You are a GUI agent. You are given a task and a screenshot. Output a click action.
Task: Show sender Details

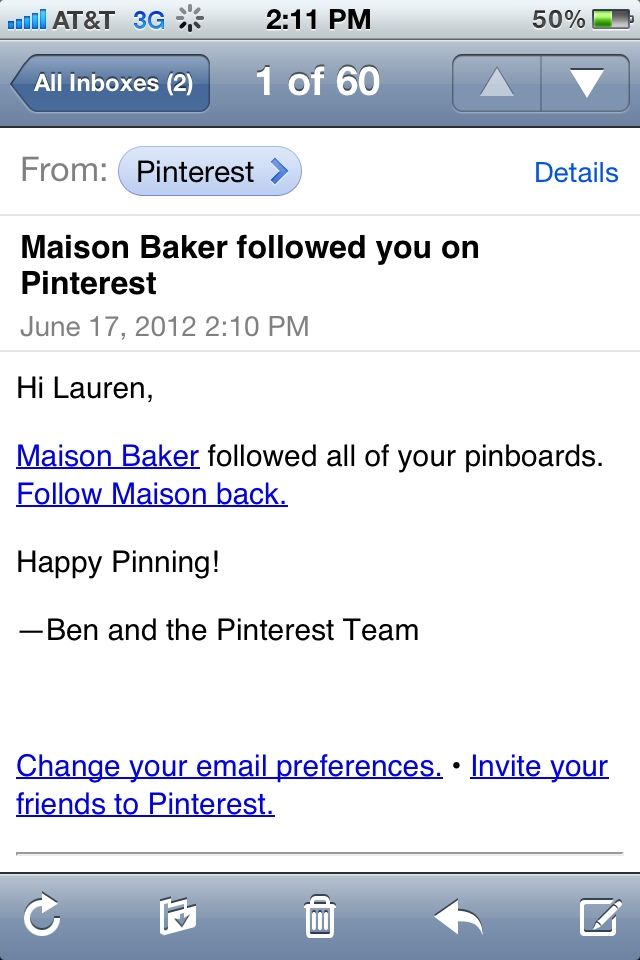tap(576, 172)
